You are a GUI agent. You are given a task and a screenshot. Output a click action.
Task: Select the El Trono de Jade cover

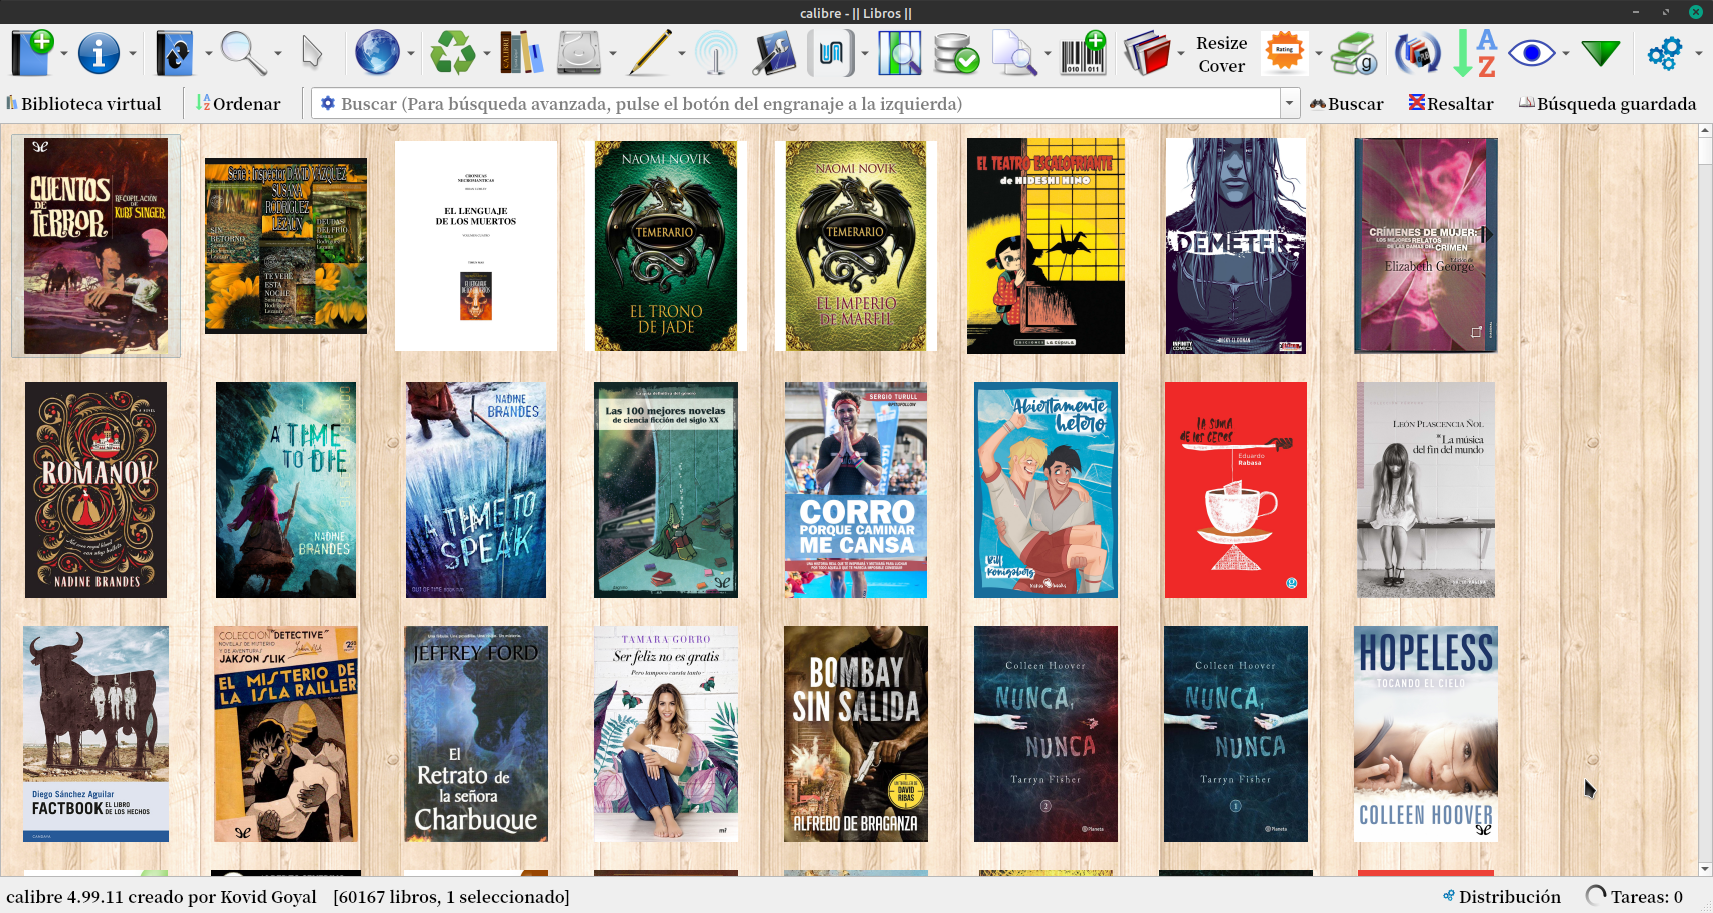click(x=666, y=246)
